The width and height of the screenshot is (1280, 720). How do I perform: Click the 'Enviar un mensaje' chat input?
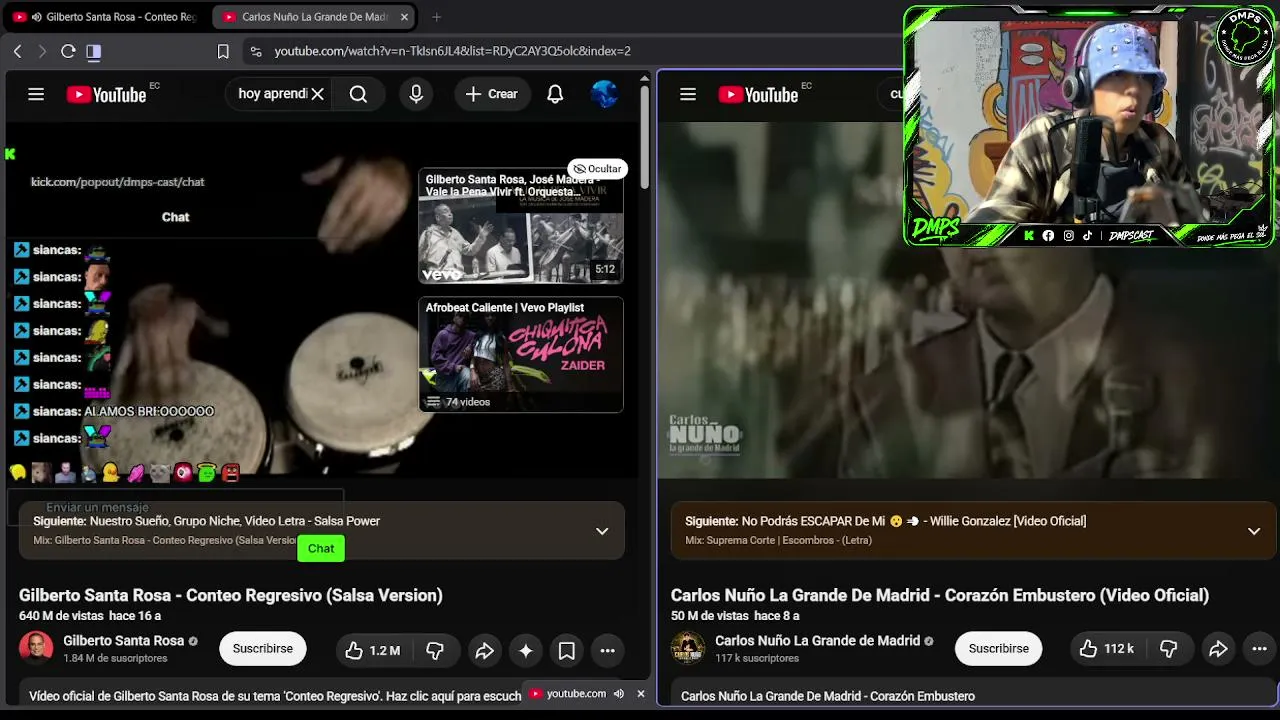(x=175, y=507)
